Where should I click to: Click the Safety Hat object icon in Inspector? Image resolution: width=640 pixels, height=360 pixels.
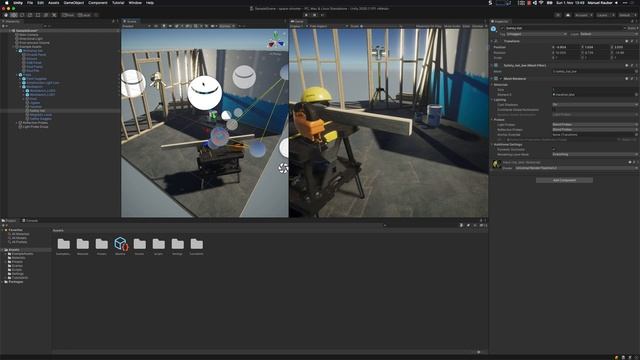[x=493, y=29]
